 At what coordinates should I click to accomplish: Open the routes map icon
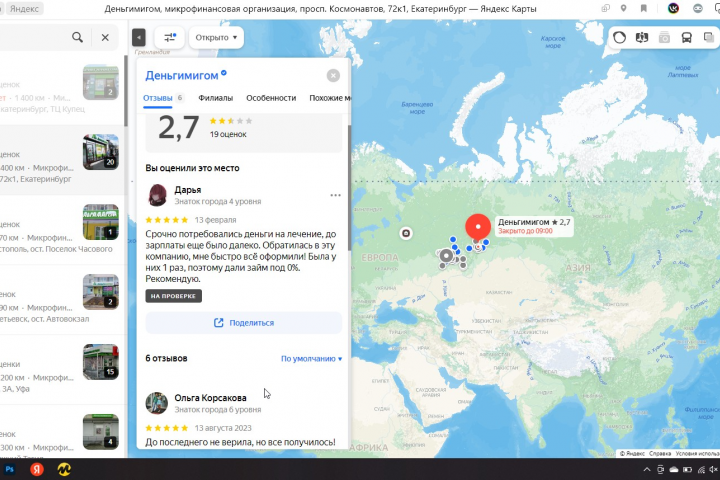click(642, 38)
